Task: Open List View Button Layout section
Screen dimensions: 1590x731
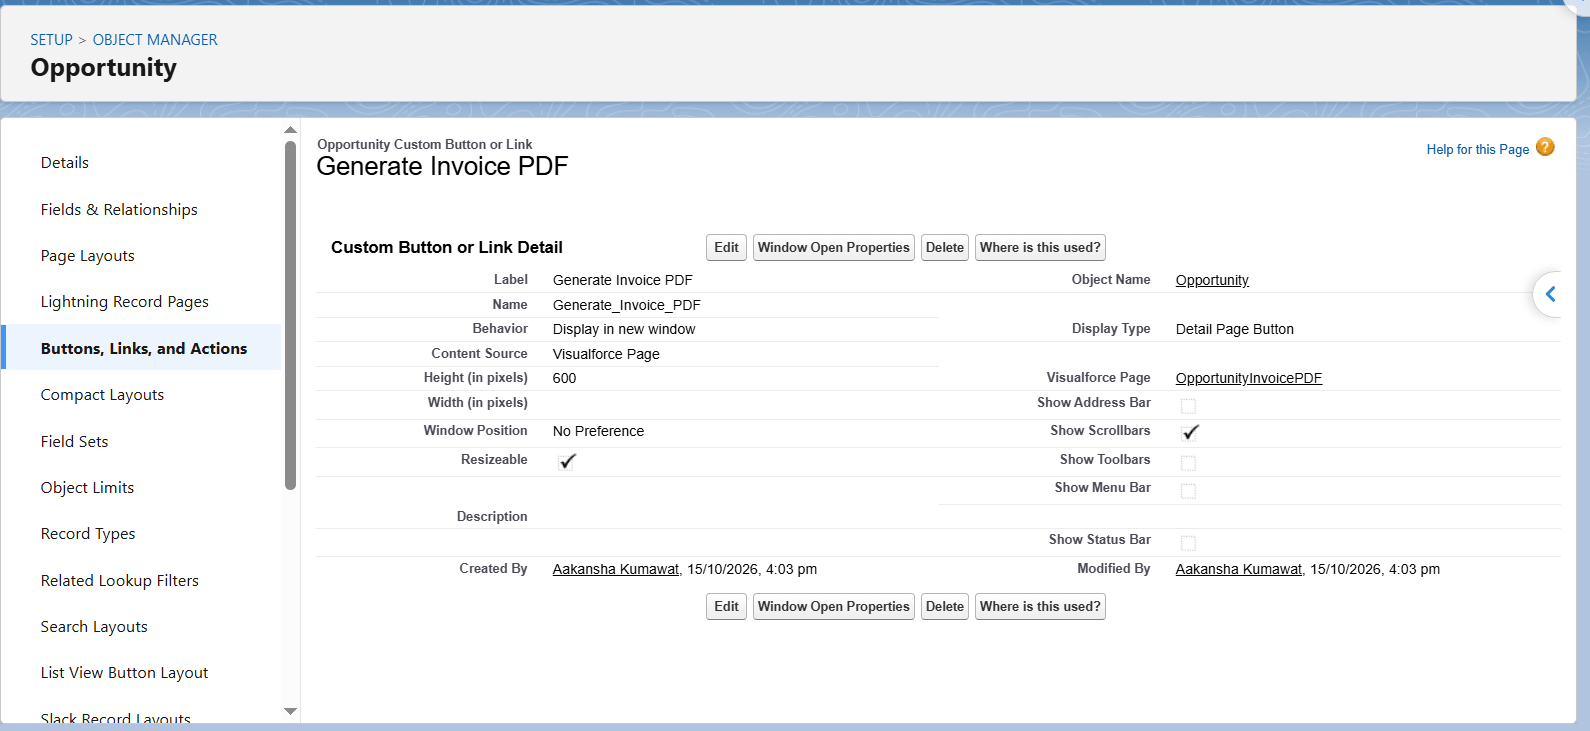Action: (x=125, y=673)
